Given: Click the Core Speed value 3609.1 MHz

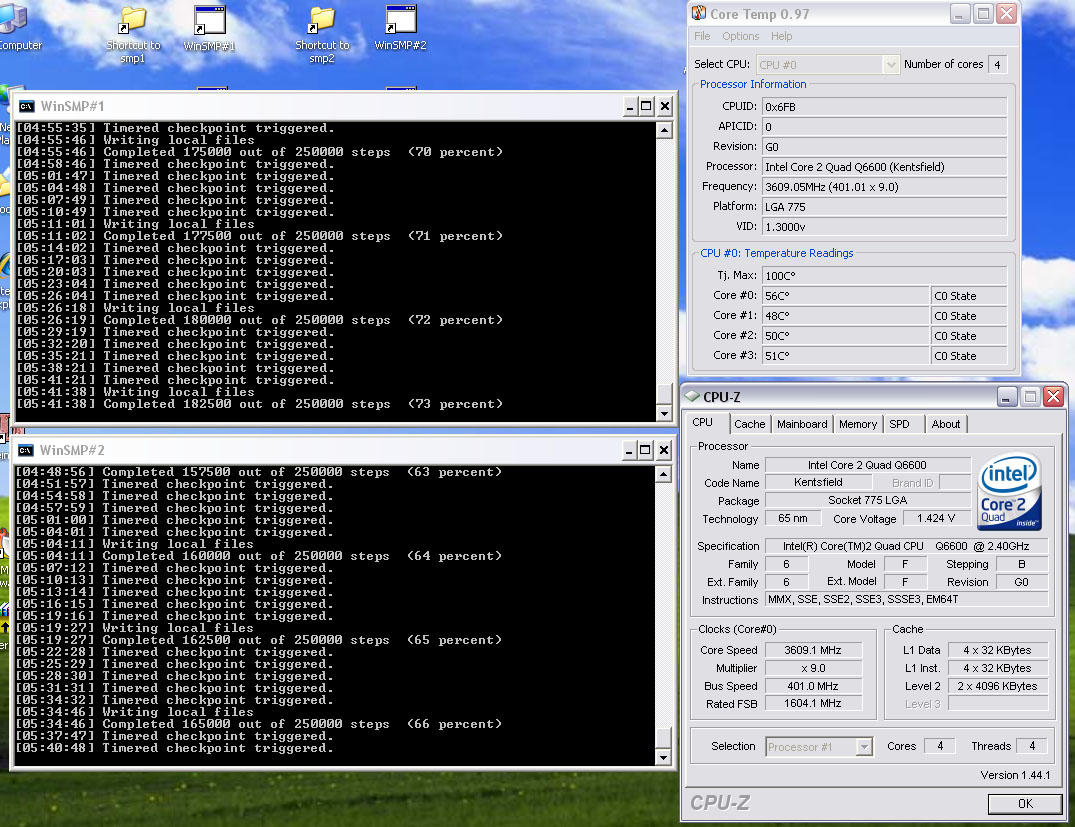Looking at the screenshot, I should [813, 650].
